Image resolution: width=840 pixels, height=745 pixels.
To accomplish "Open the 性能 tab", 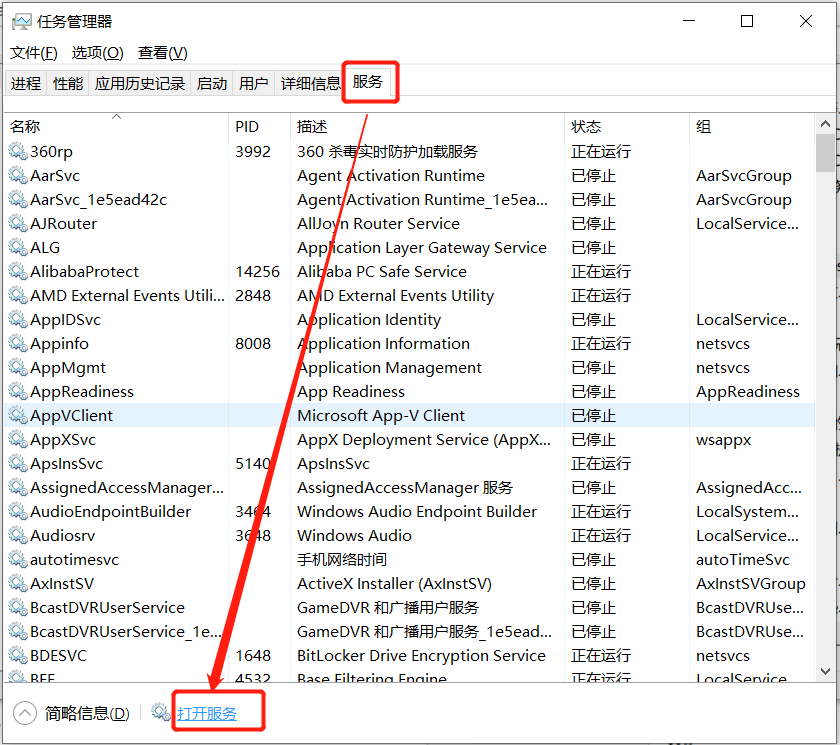I will (68, 83).
